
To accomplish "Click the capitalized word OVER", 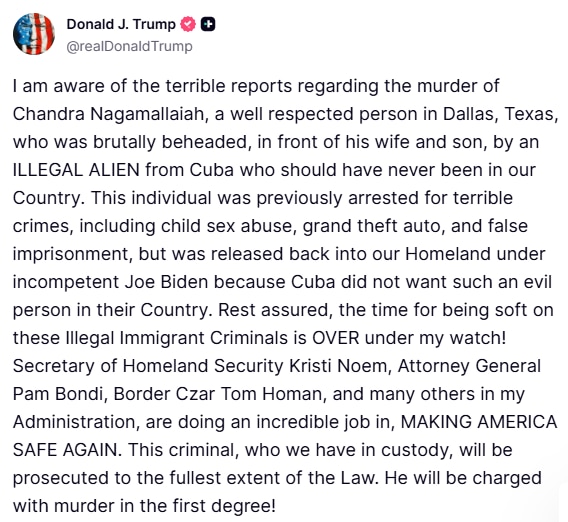I will tap(336, 338).
